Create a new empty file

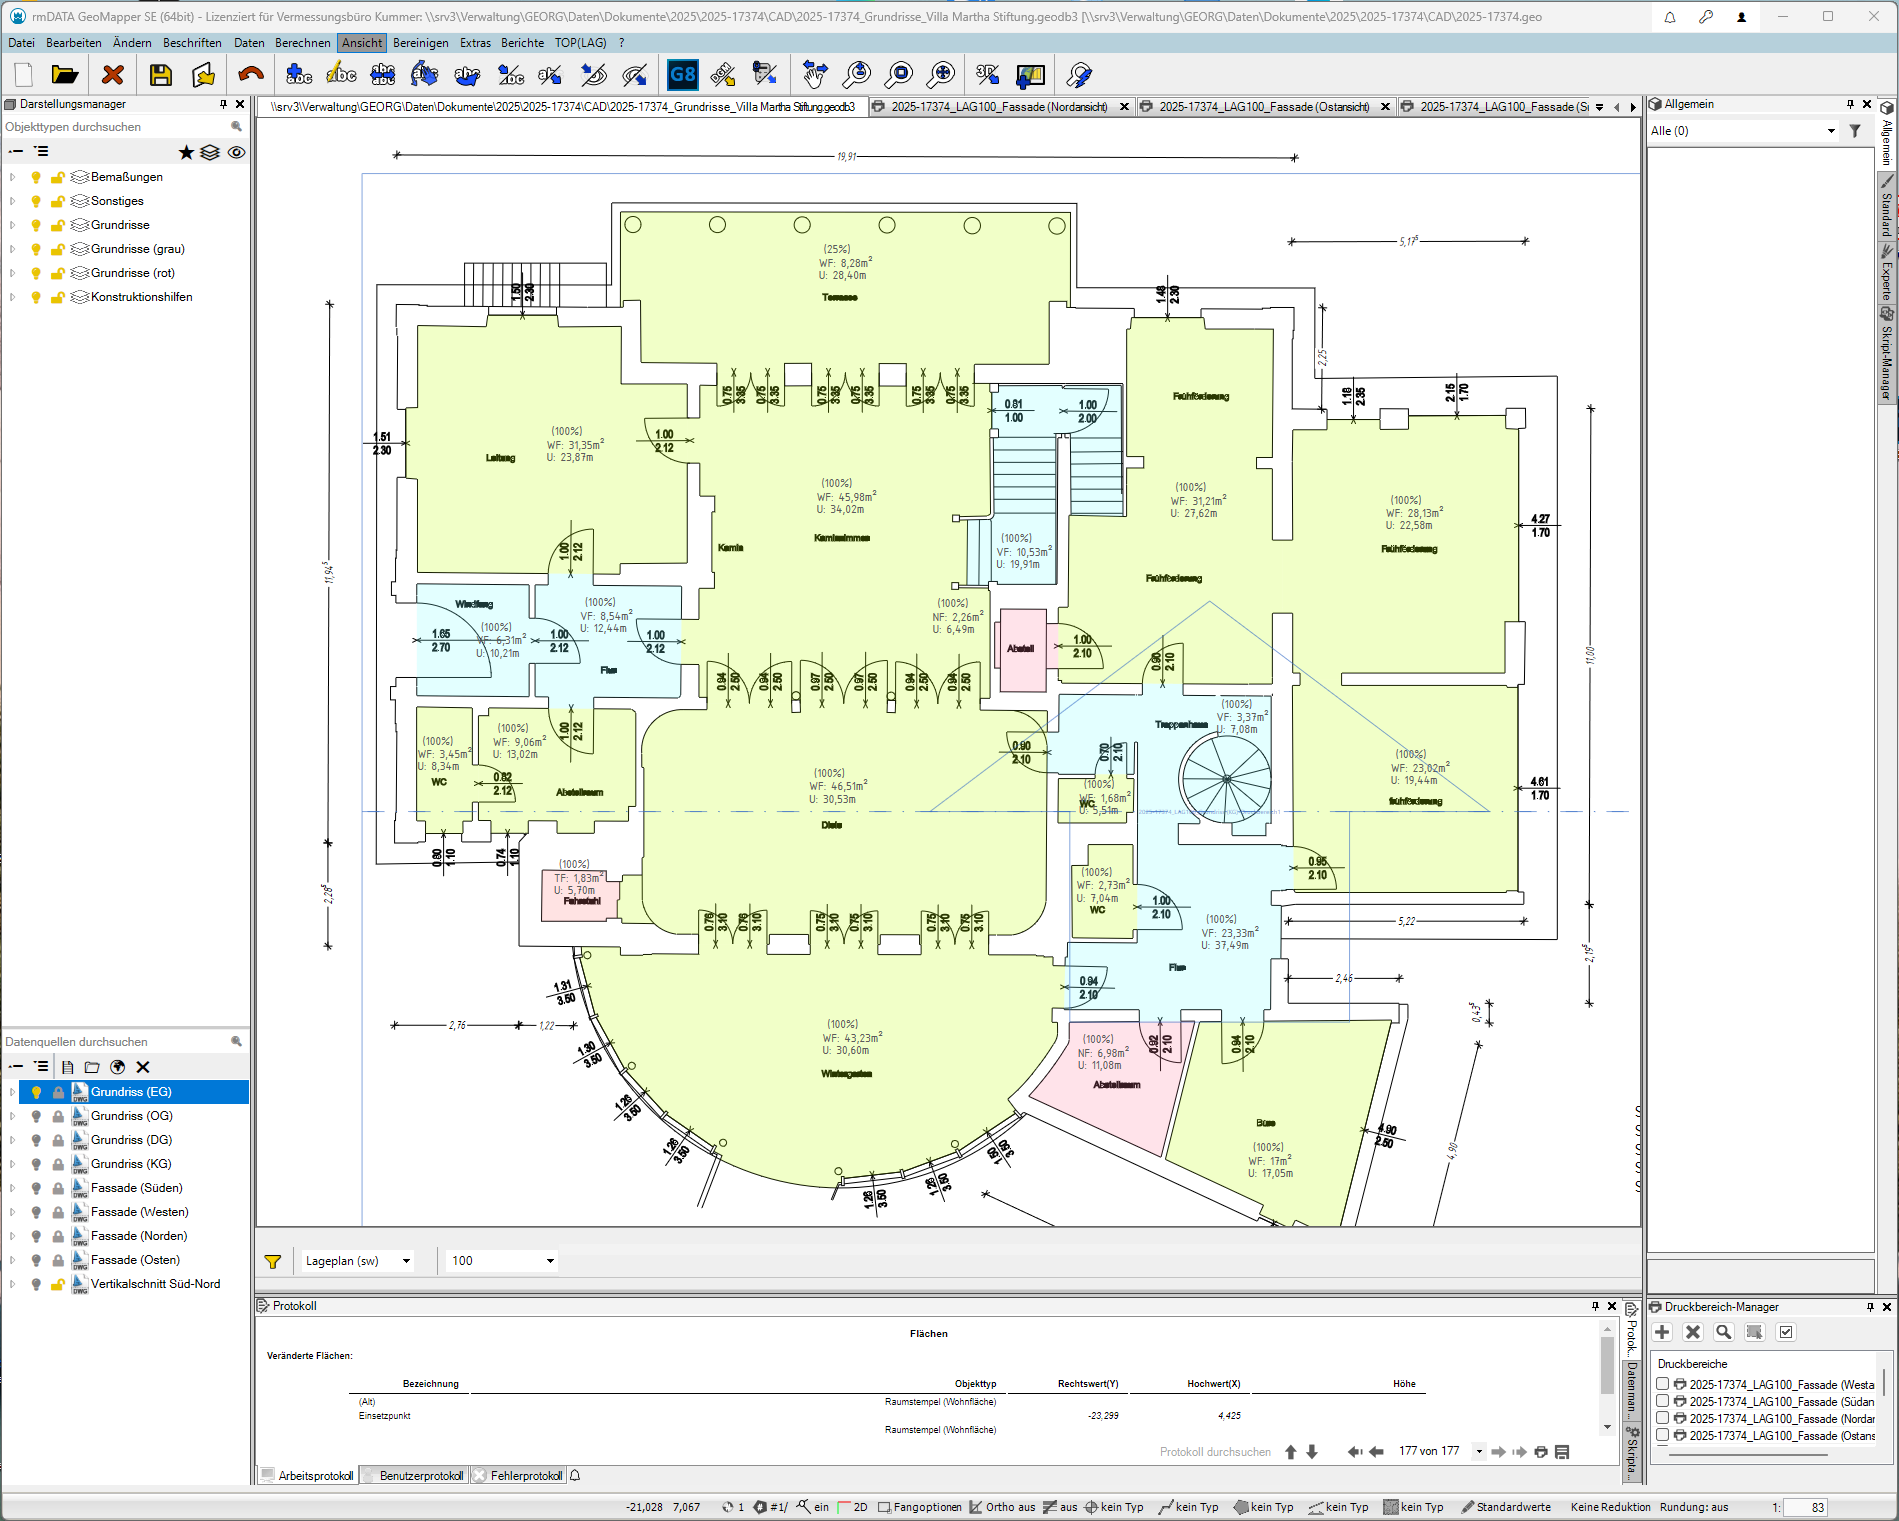click(x=23, y=75)
